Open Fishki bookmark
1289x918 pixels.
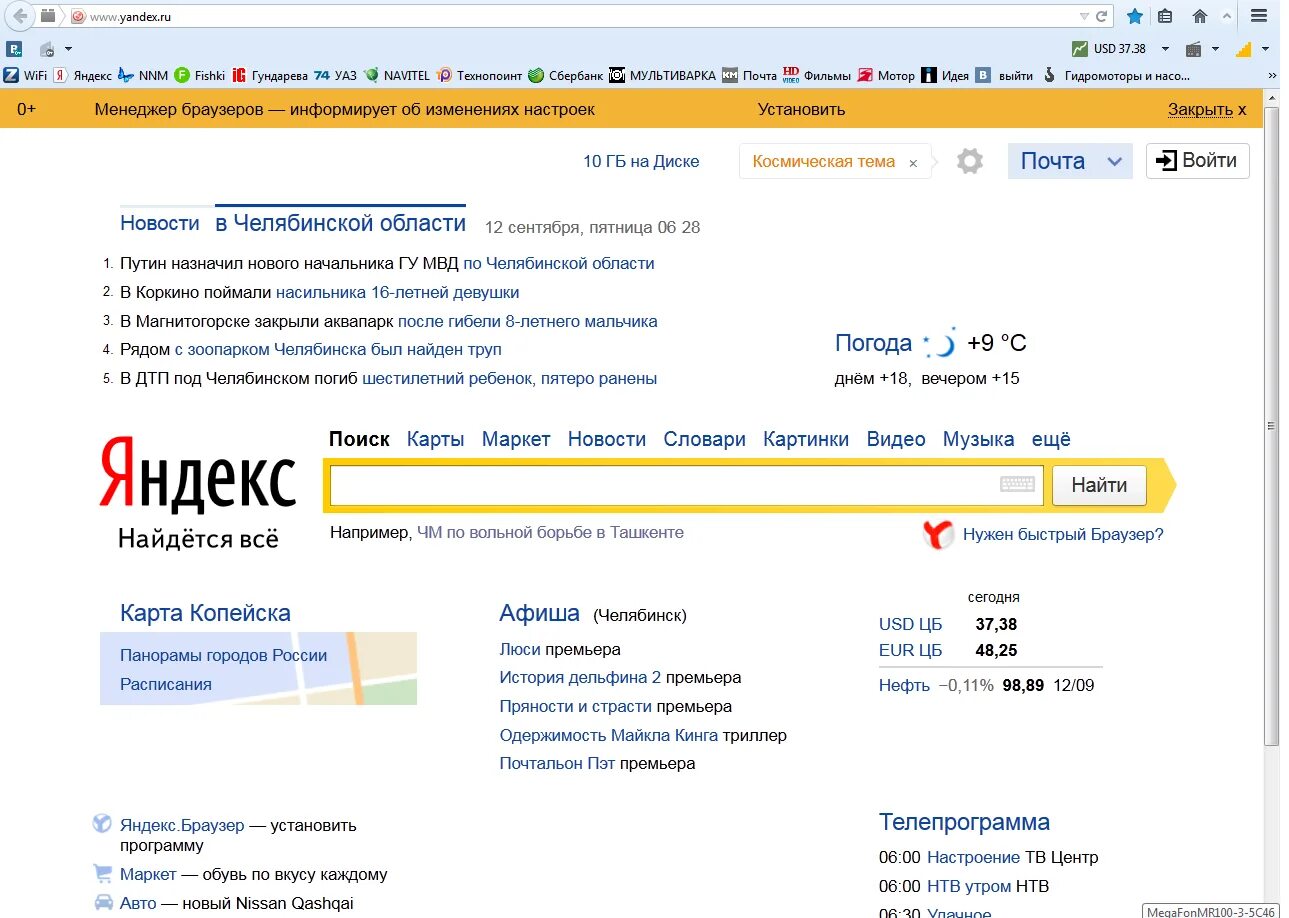pos(201,75)
